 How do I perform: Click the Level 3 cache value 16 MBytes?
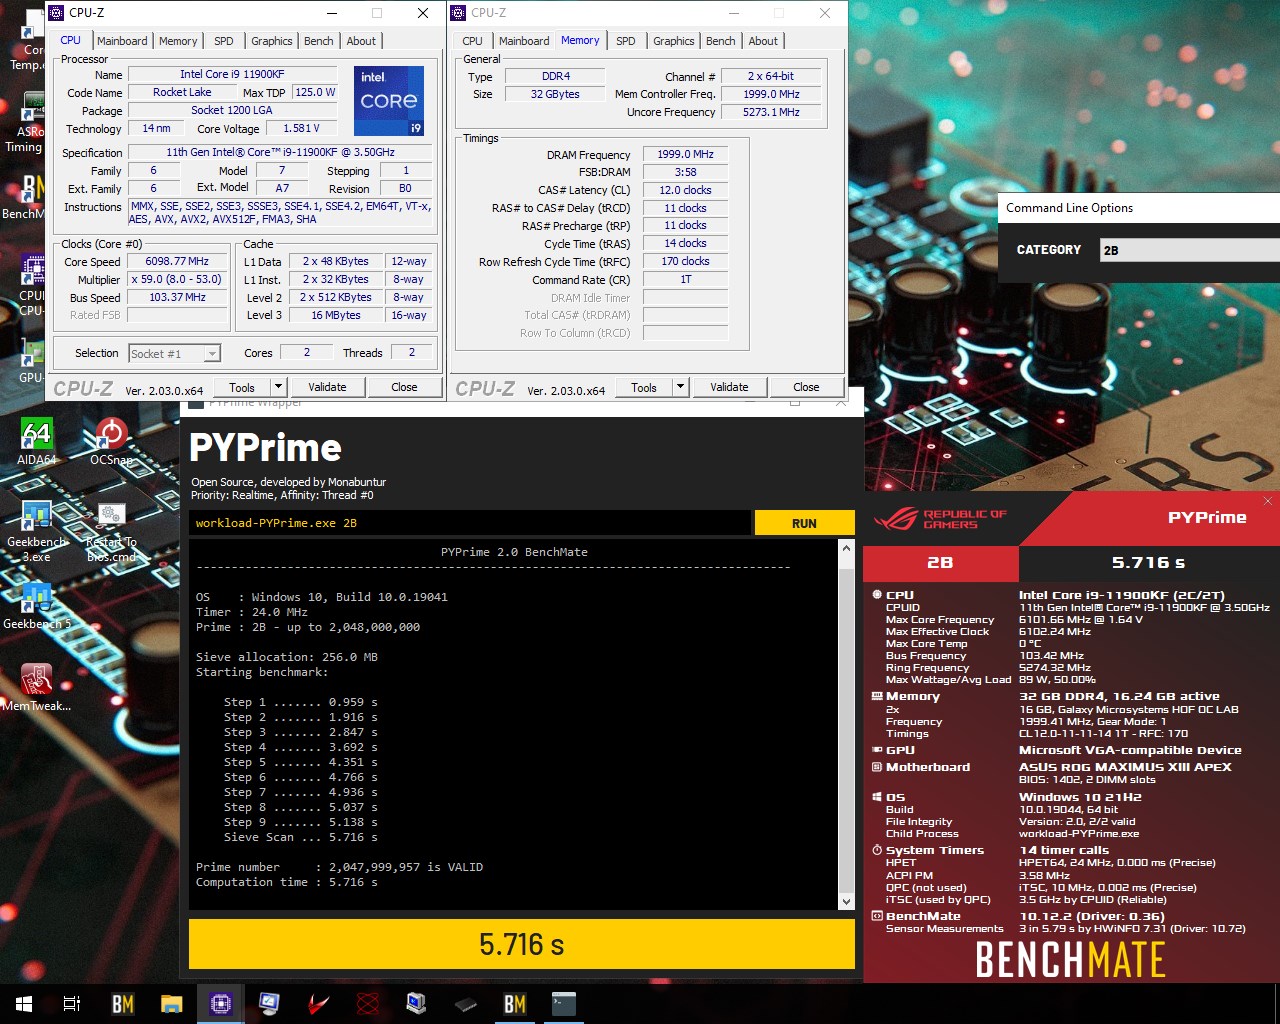[x=335, y=315]
